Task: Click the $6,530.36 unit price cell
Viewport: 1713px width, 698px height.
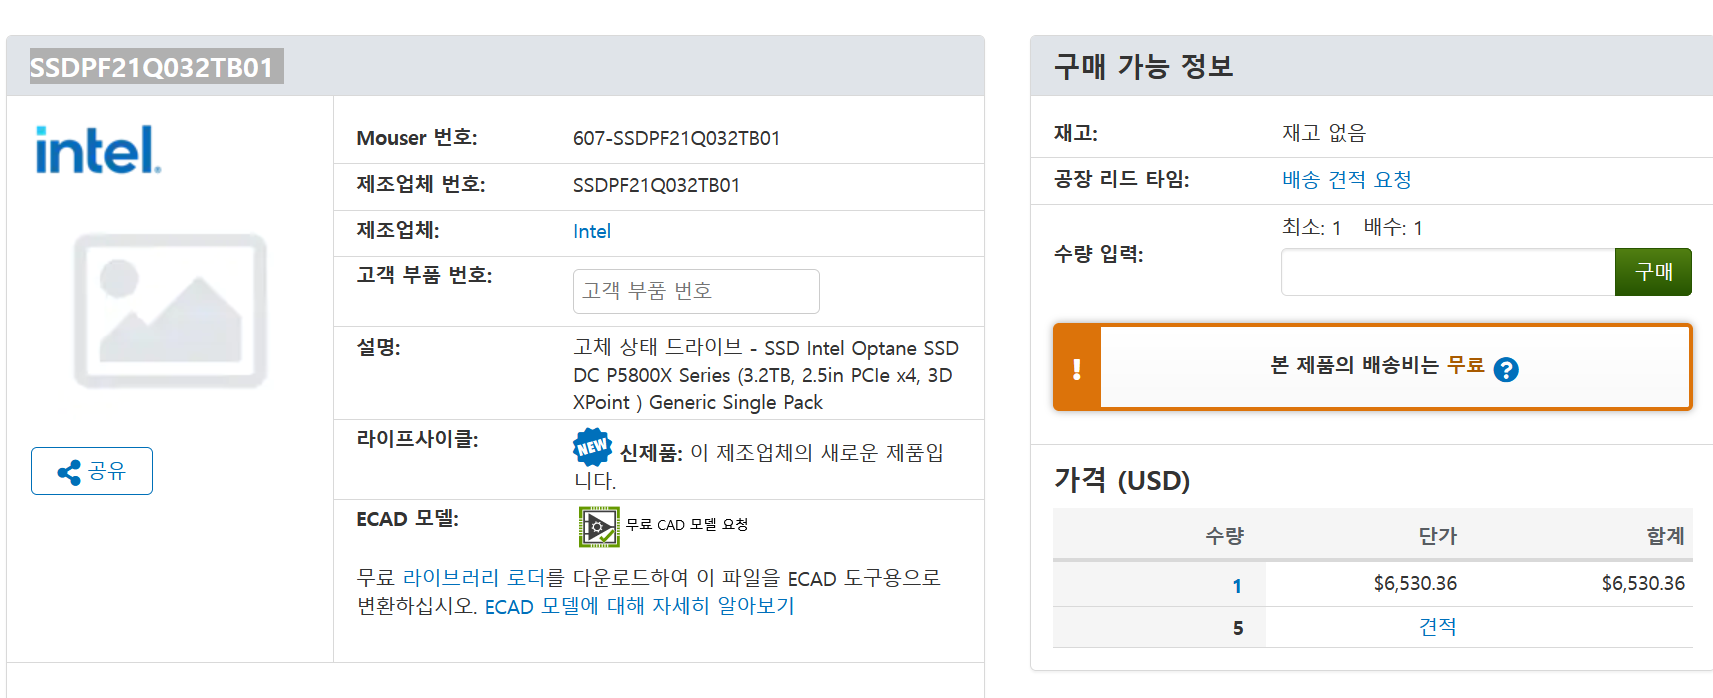Action: pos(1415,583)
